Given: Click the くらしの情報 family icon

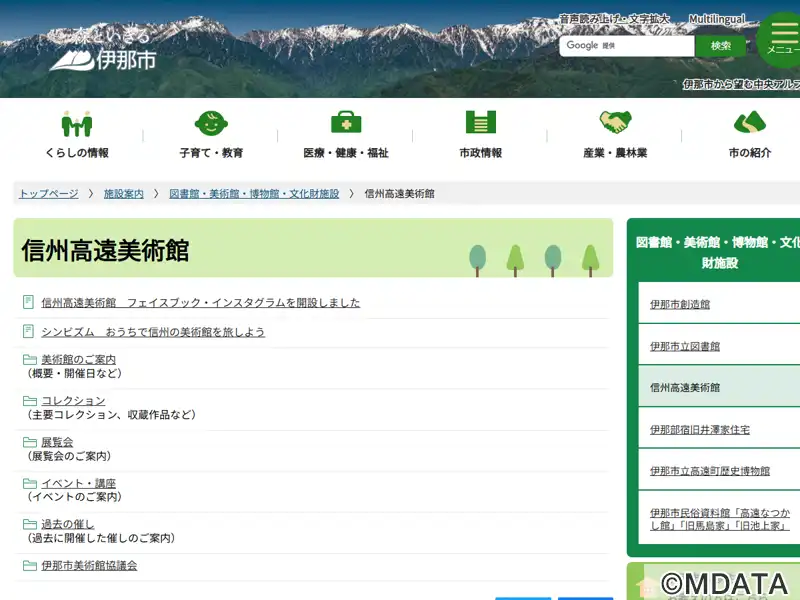Looking at the screenshot, I should (x=76, y=123).
